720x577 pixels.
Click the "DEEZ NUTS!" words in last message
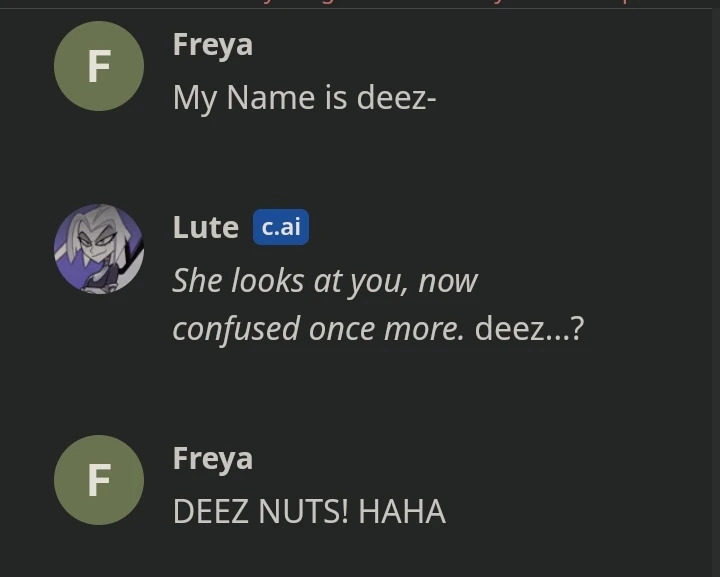tap(260, 512)
